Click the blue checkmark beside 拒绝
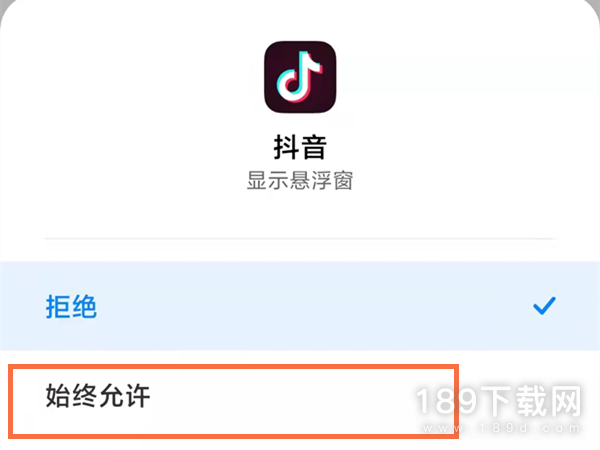Screen dimensions: 600x450 544,306
